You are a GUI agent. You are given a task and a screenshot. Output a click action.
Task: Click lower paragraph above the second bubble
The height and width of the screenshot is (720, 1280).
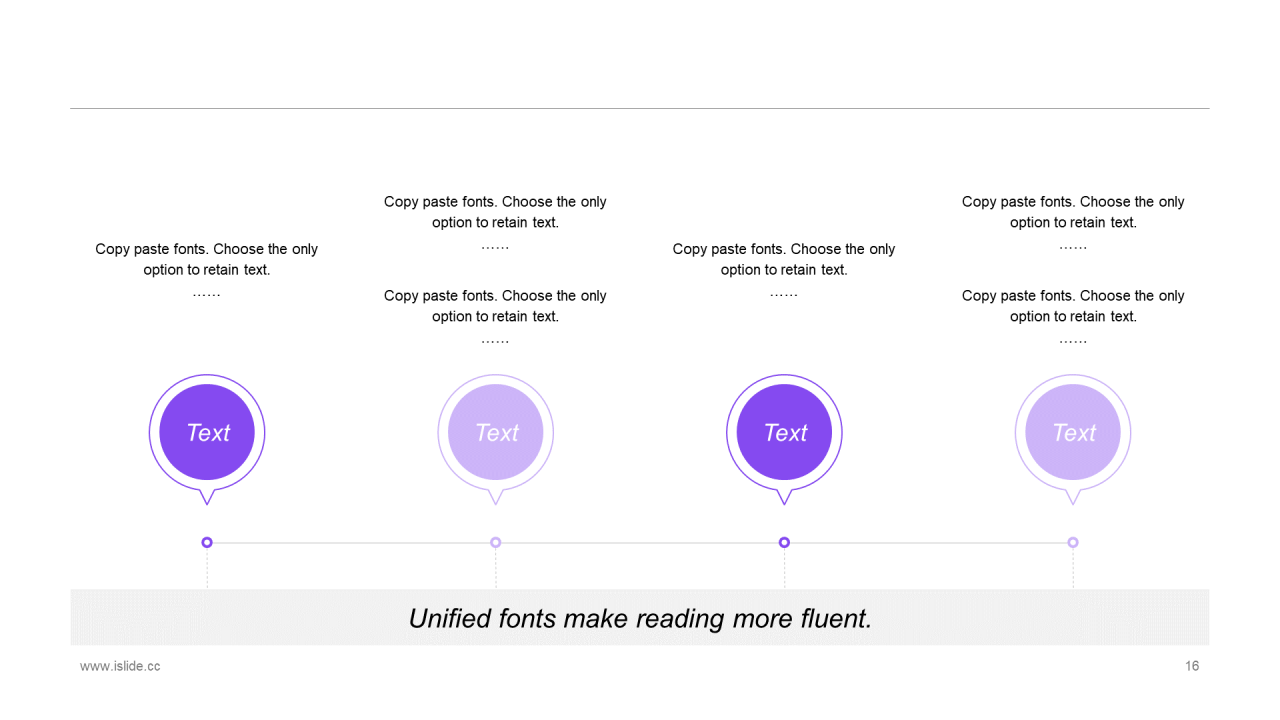(495, 306)
